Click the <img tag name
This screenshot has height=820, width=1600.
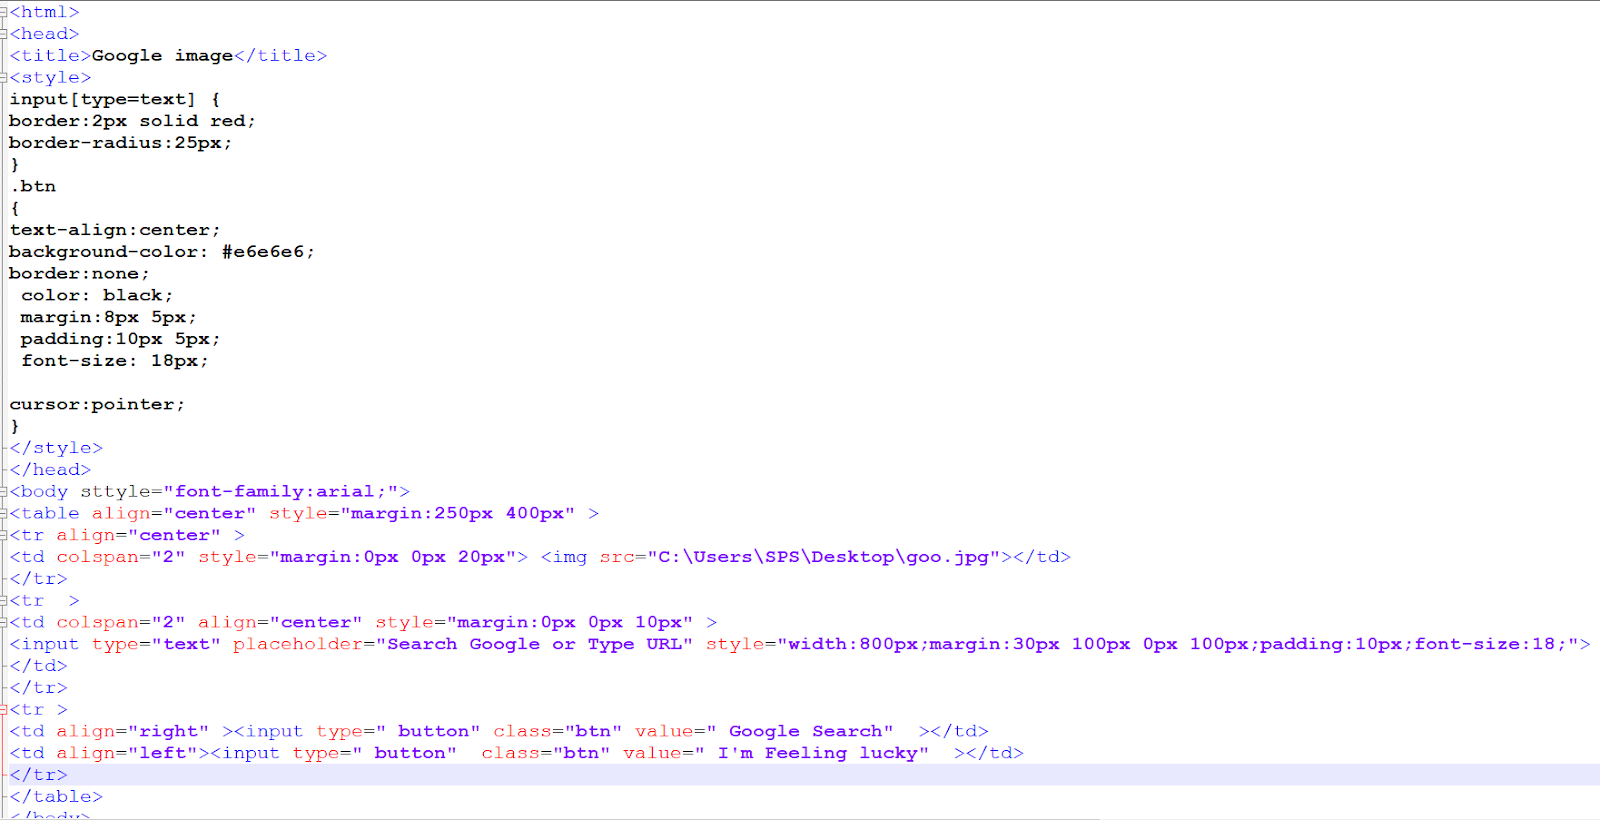click(564, 557)
